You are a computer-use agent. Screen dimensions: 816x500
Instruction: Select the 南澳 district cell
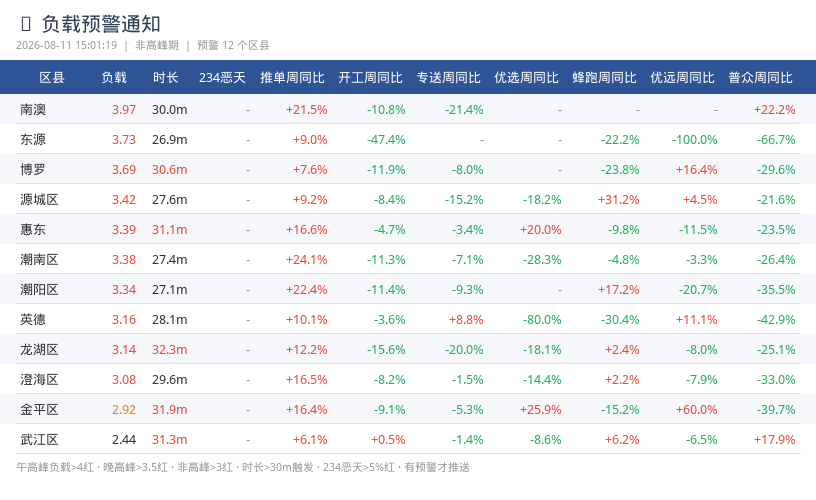33,110
